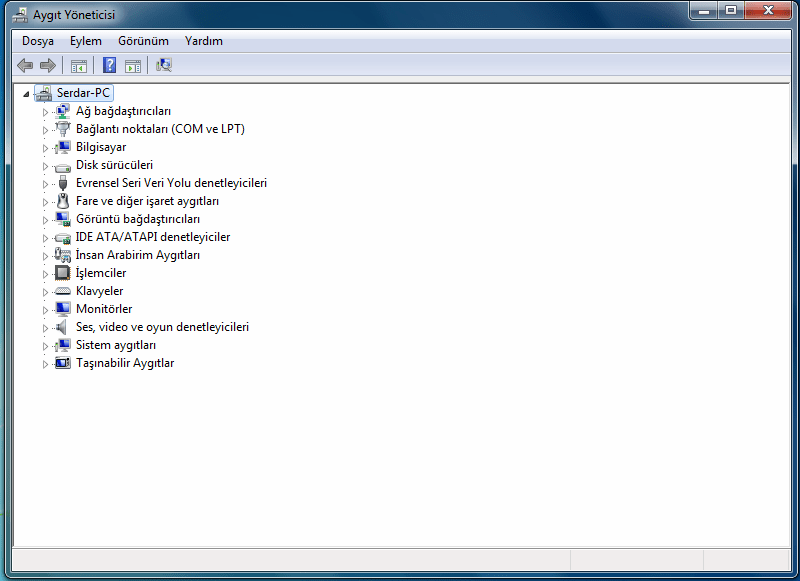Maximize the Aygıt Yöneticisi window
The height and width of the screenshot is (581, 800).
pyautogui.click(x=731, y=10)
